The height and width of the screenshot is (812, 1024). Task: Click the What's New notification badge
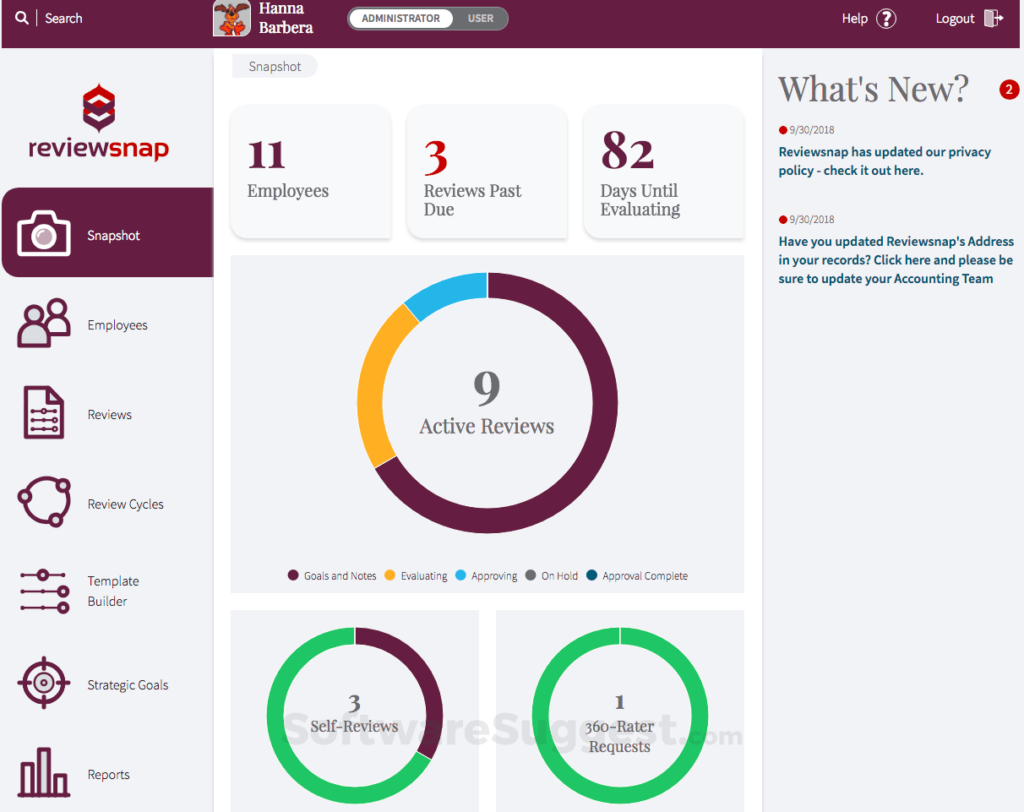coord(1008,89)
